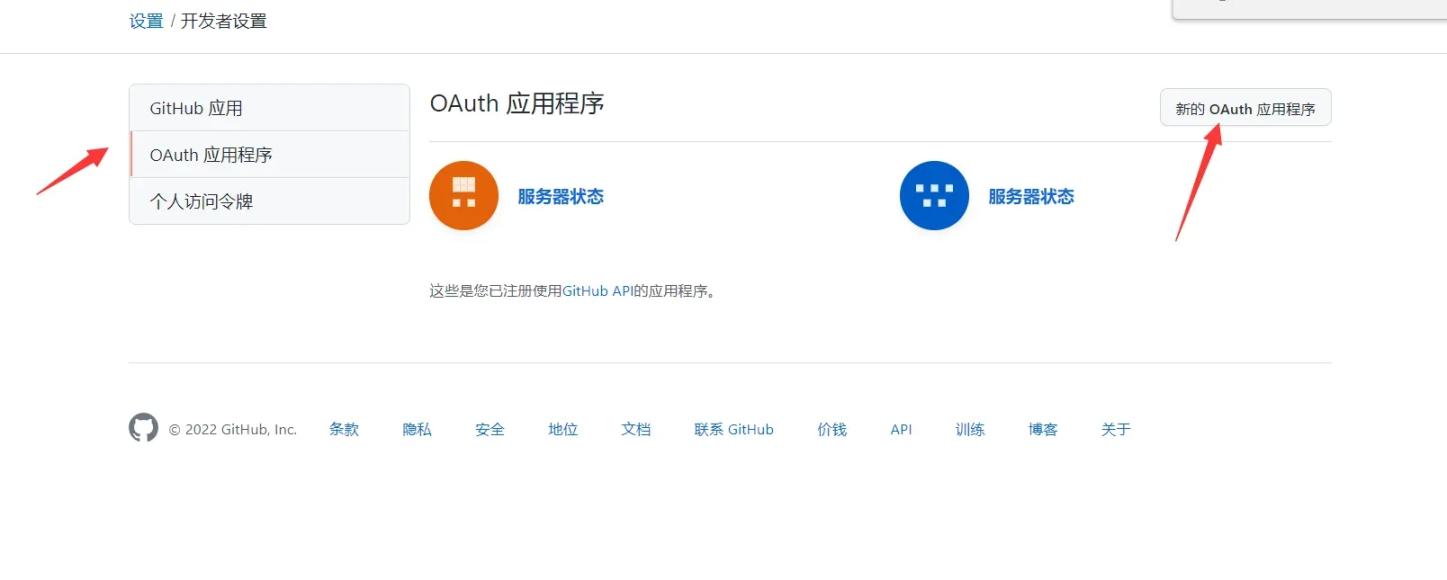Image resolution: width=1447 pixels, height=580 pixels.
Task: Open the 博客 footer link
Action: (1043, 429)
